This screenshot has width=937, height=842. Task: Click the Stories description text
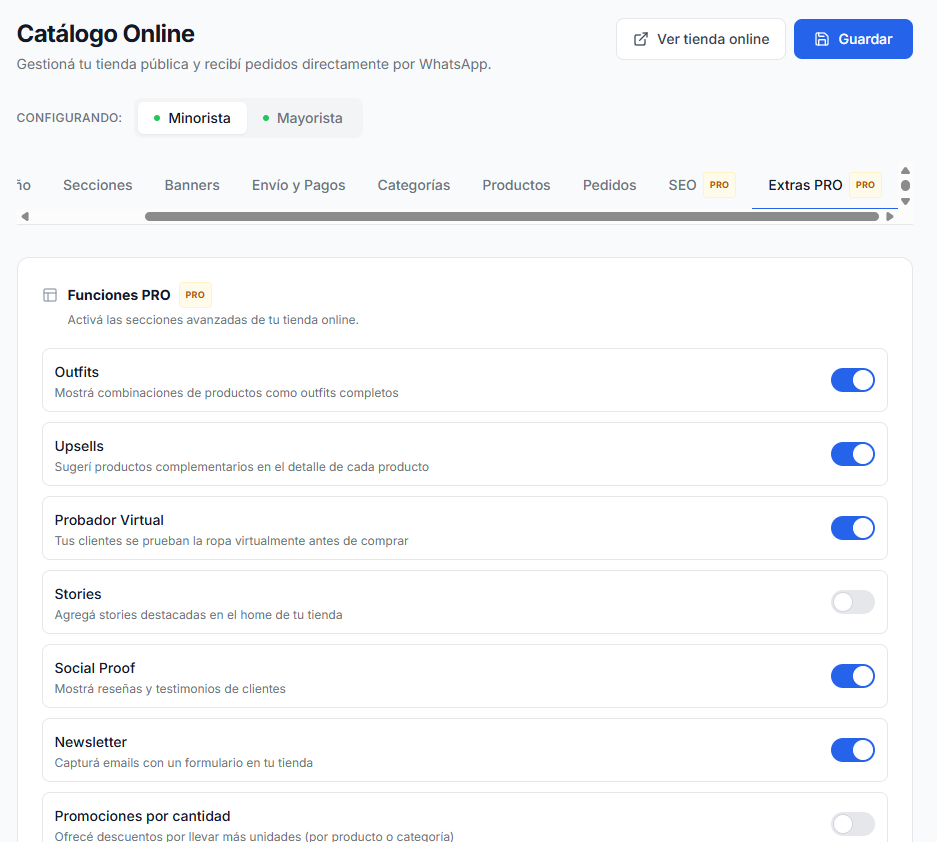[x=198, y=615]
